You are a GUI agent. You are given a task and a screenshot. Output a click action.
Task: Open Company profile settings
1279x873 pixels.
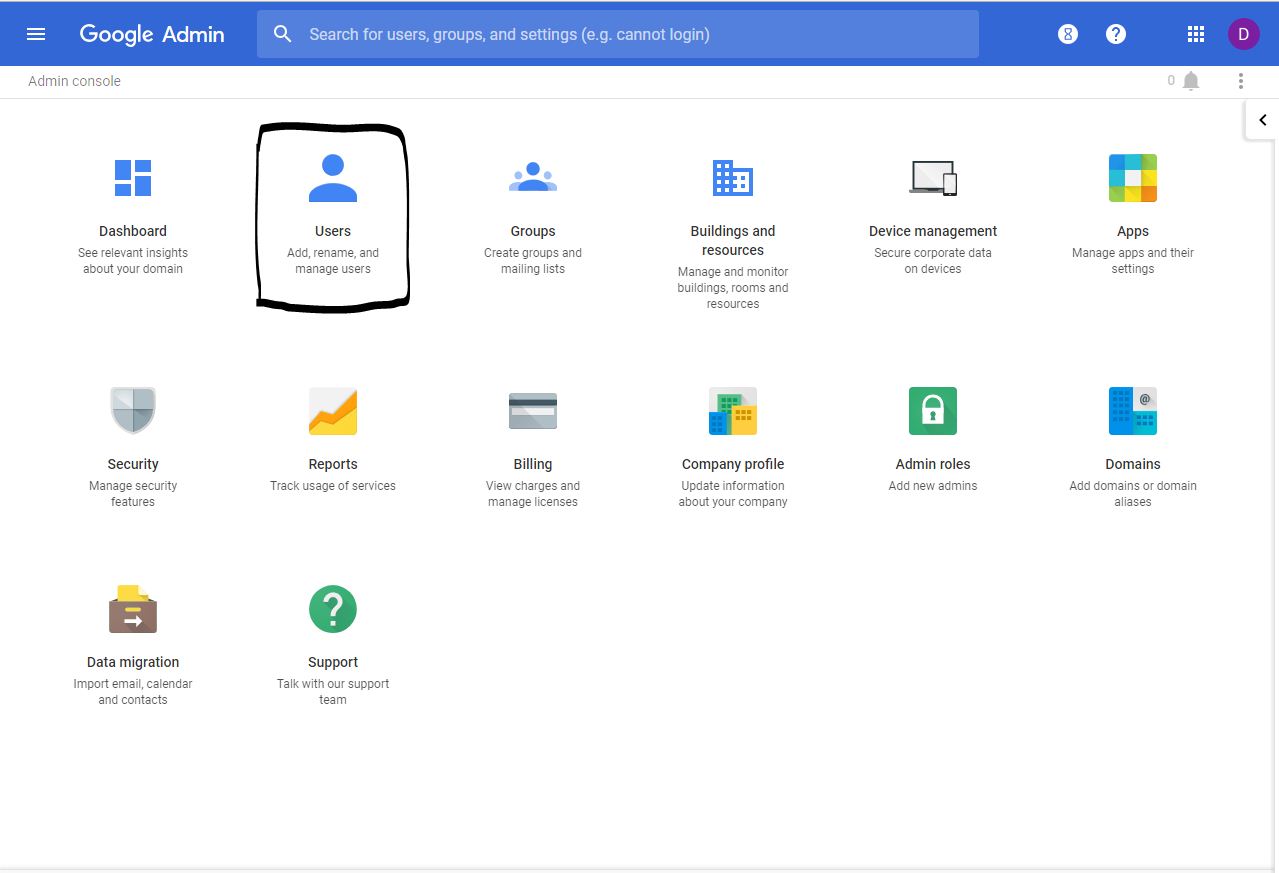click(x=732, y=430)
